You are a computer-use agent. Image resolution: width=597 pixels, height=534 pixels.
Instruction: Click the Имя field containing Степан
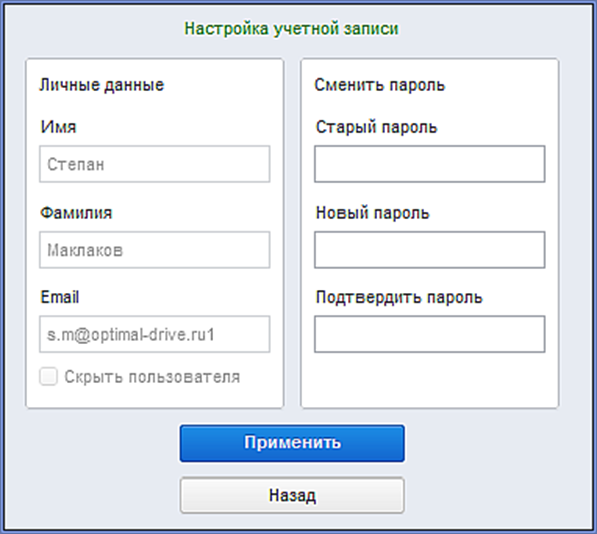[155, 164]
